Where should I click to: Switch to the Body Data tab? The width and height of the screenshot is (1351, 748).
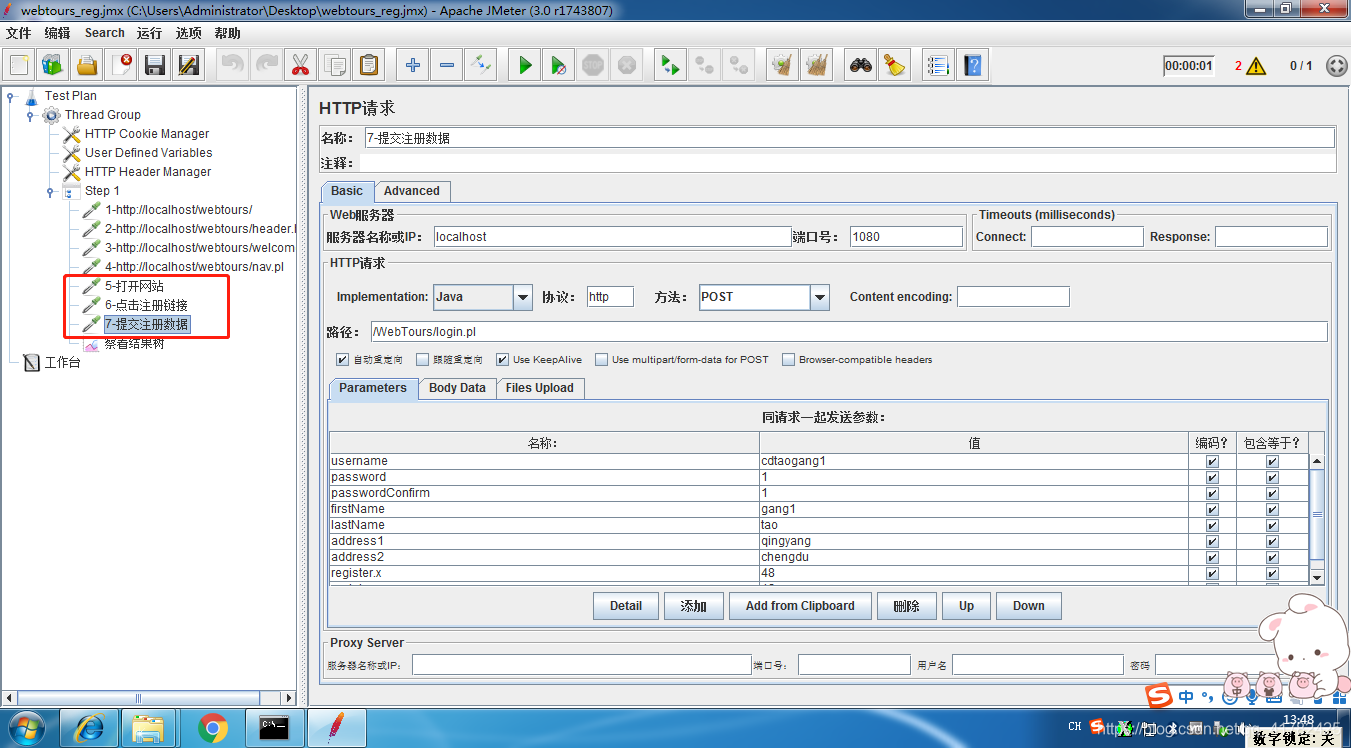point(457,388)
